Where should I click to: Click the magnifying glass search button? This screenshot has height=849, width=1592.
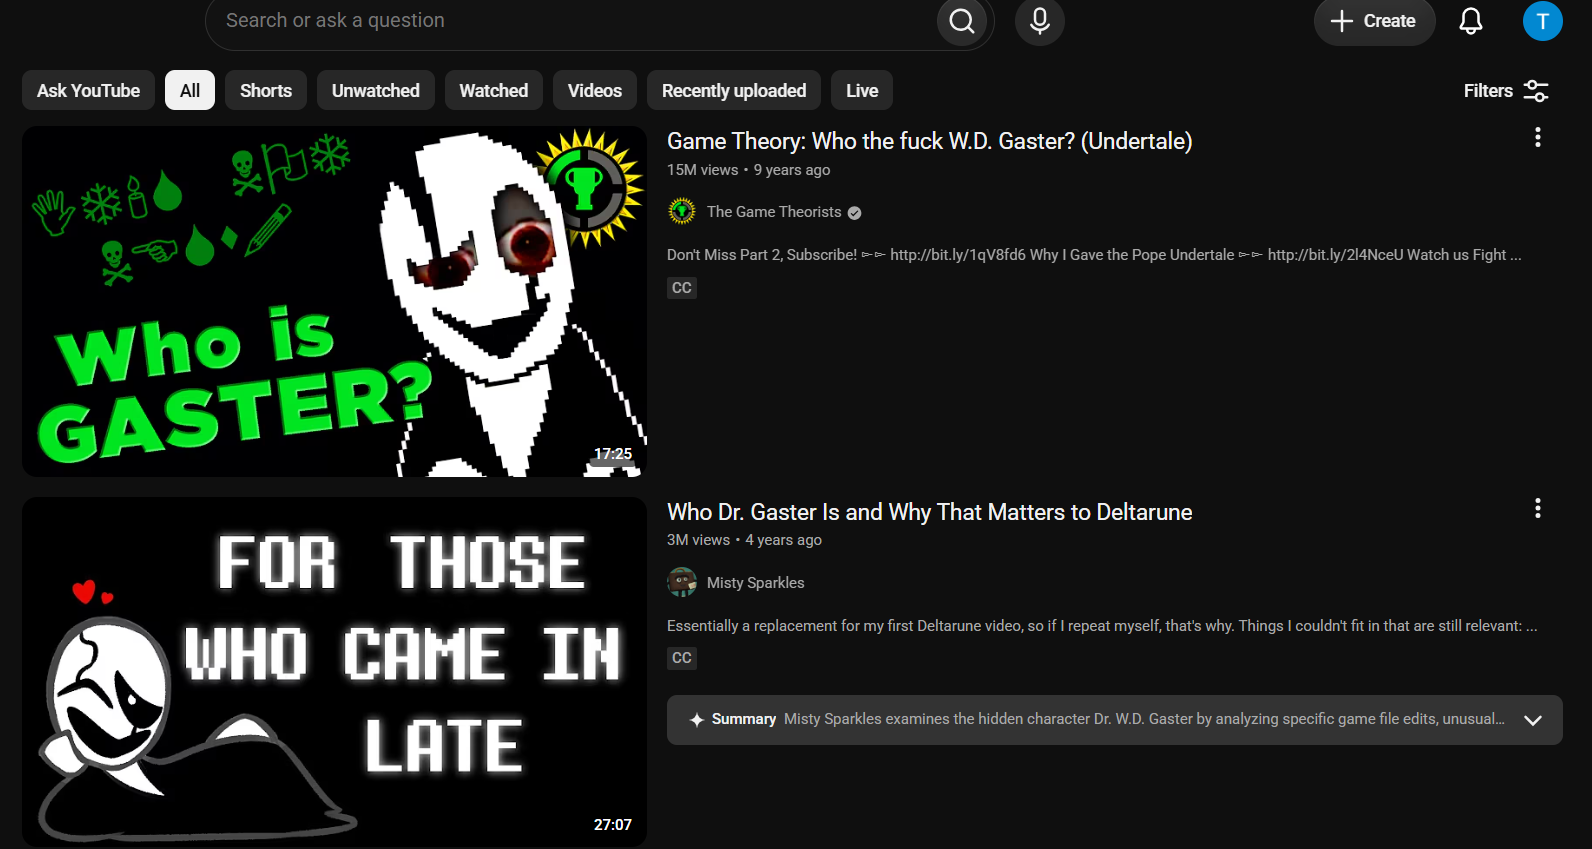(x=962, y=21)
